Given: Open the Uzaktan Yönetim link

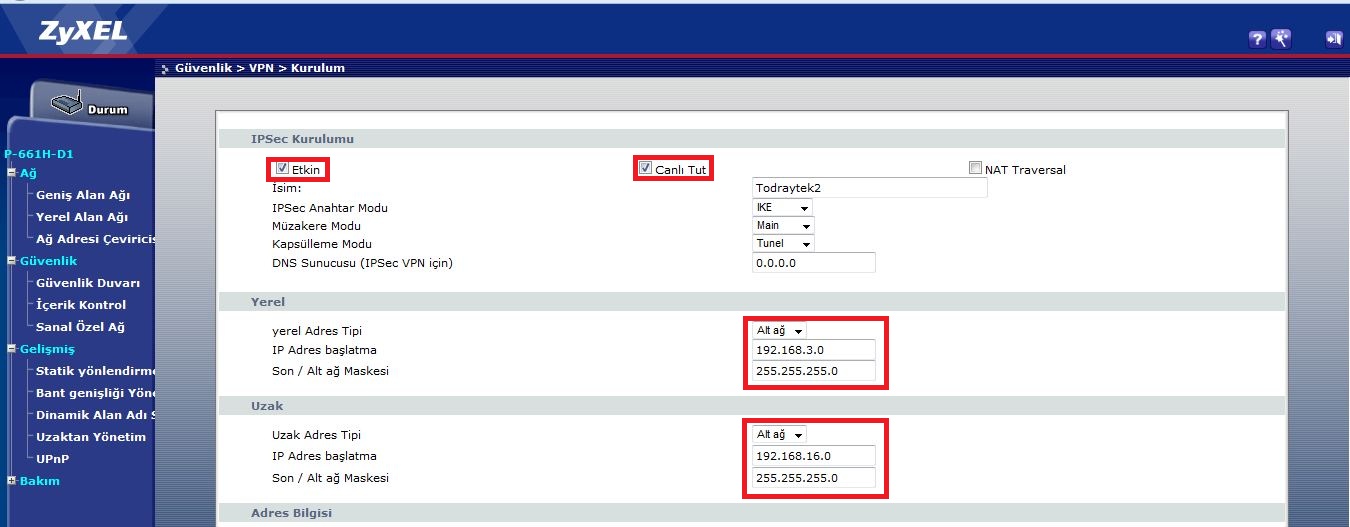Looking at the screenshot, I should point(91,437).
